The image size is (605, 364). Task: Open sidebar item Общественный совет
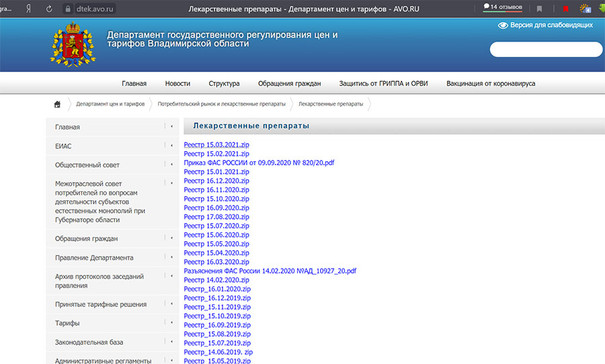pyautogui.click(x=87, y=165)
